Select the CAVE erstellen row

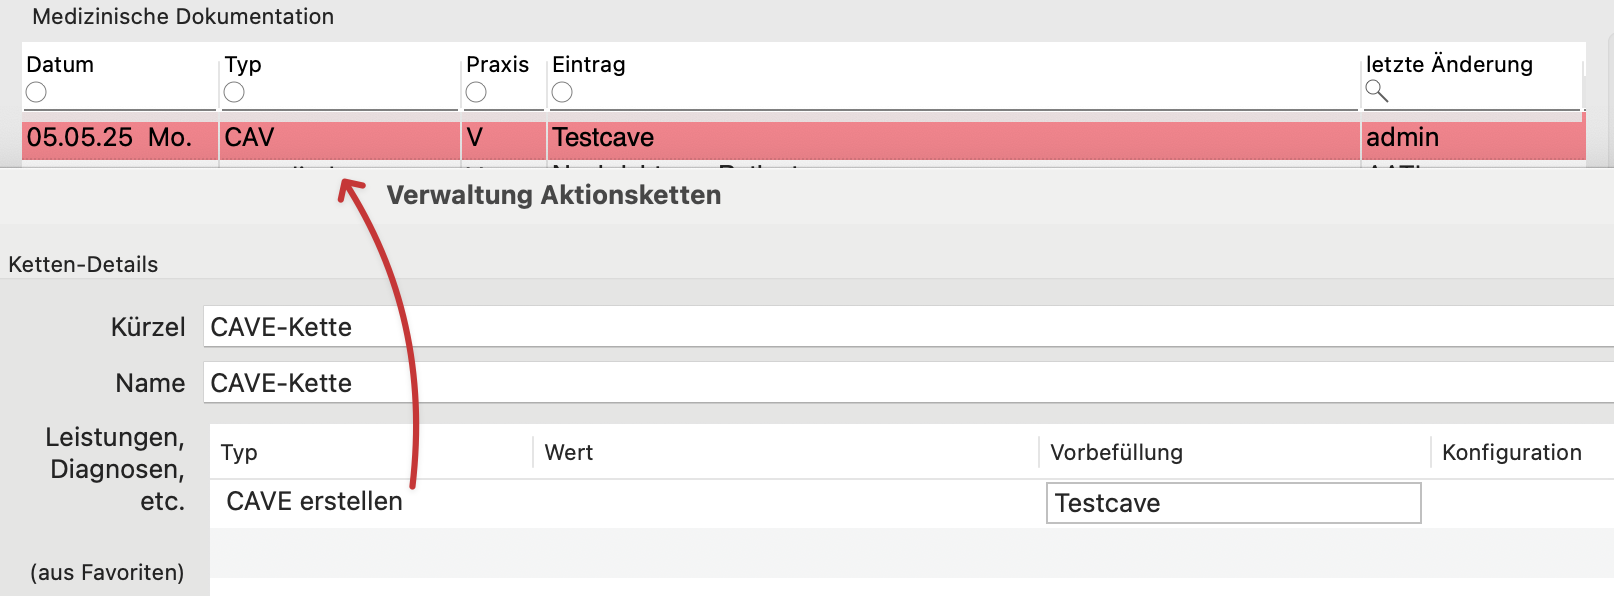[x=911, y=503]
